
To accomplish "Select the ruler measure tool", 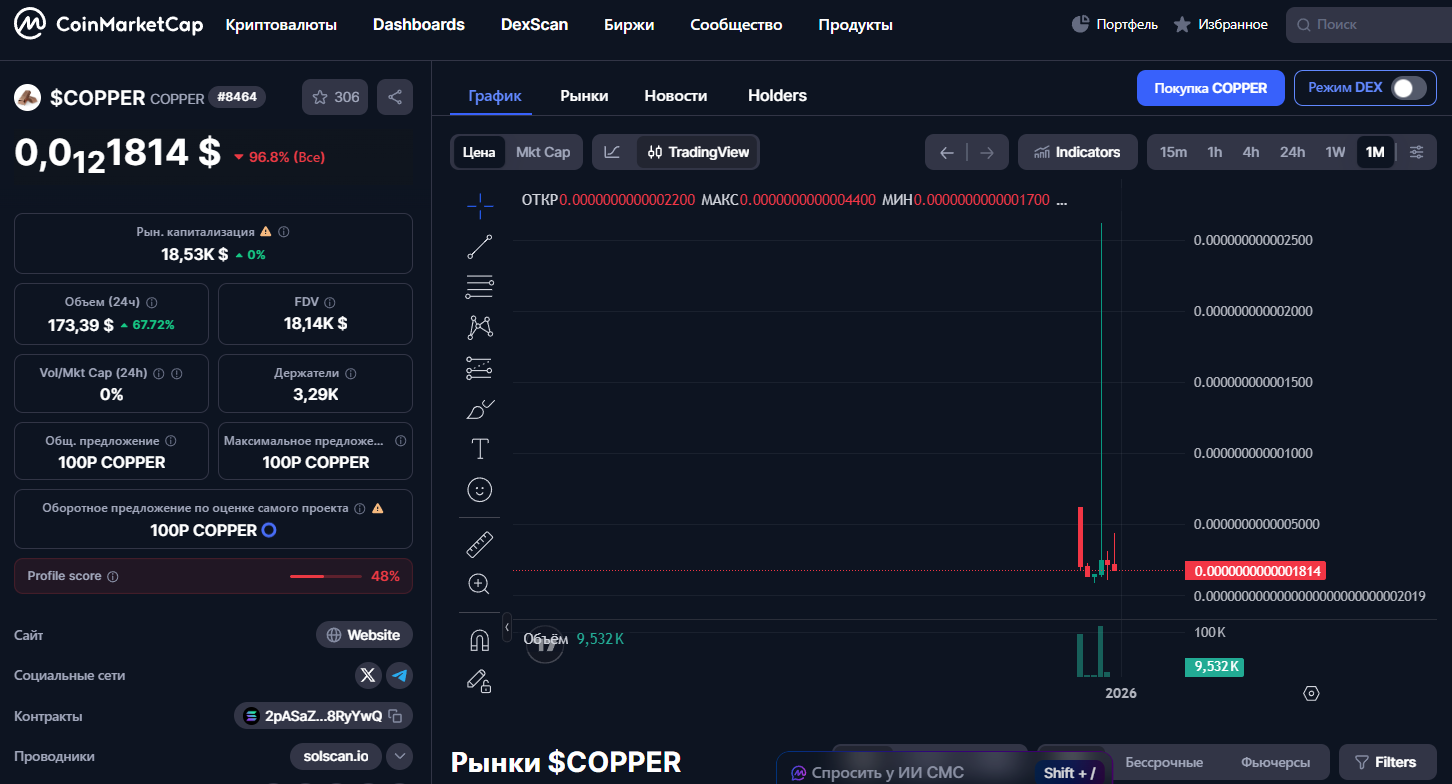I will coord(480,544).
